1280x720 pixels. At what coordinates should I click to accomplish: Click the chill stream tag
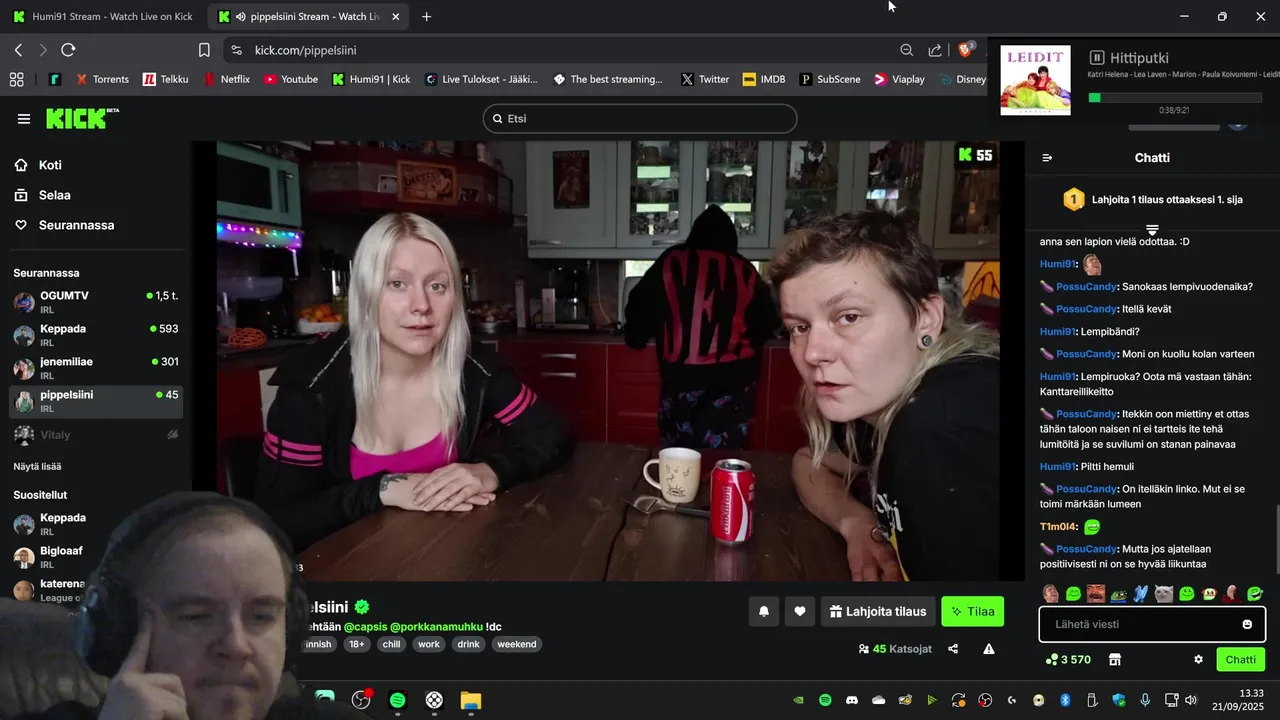click(391, 644)
